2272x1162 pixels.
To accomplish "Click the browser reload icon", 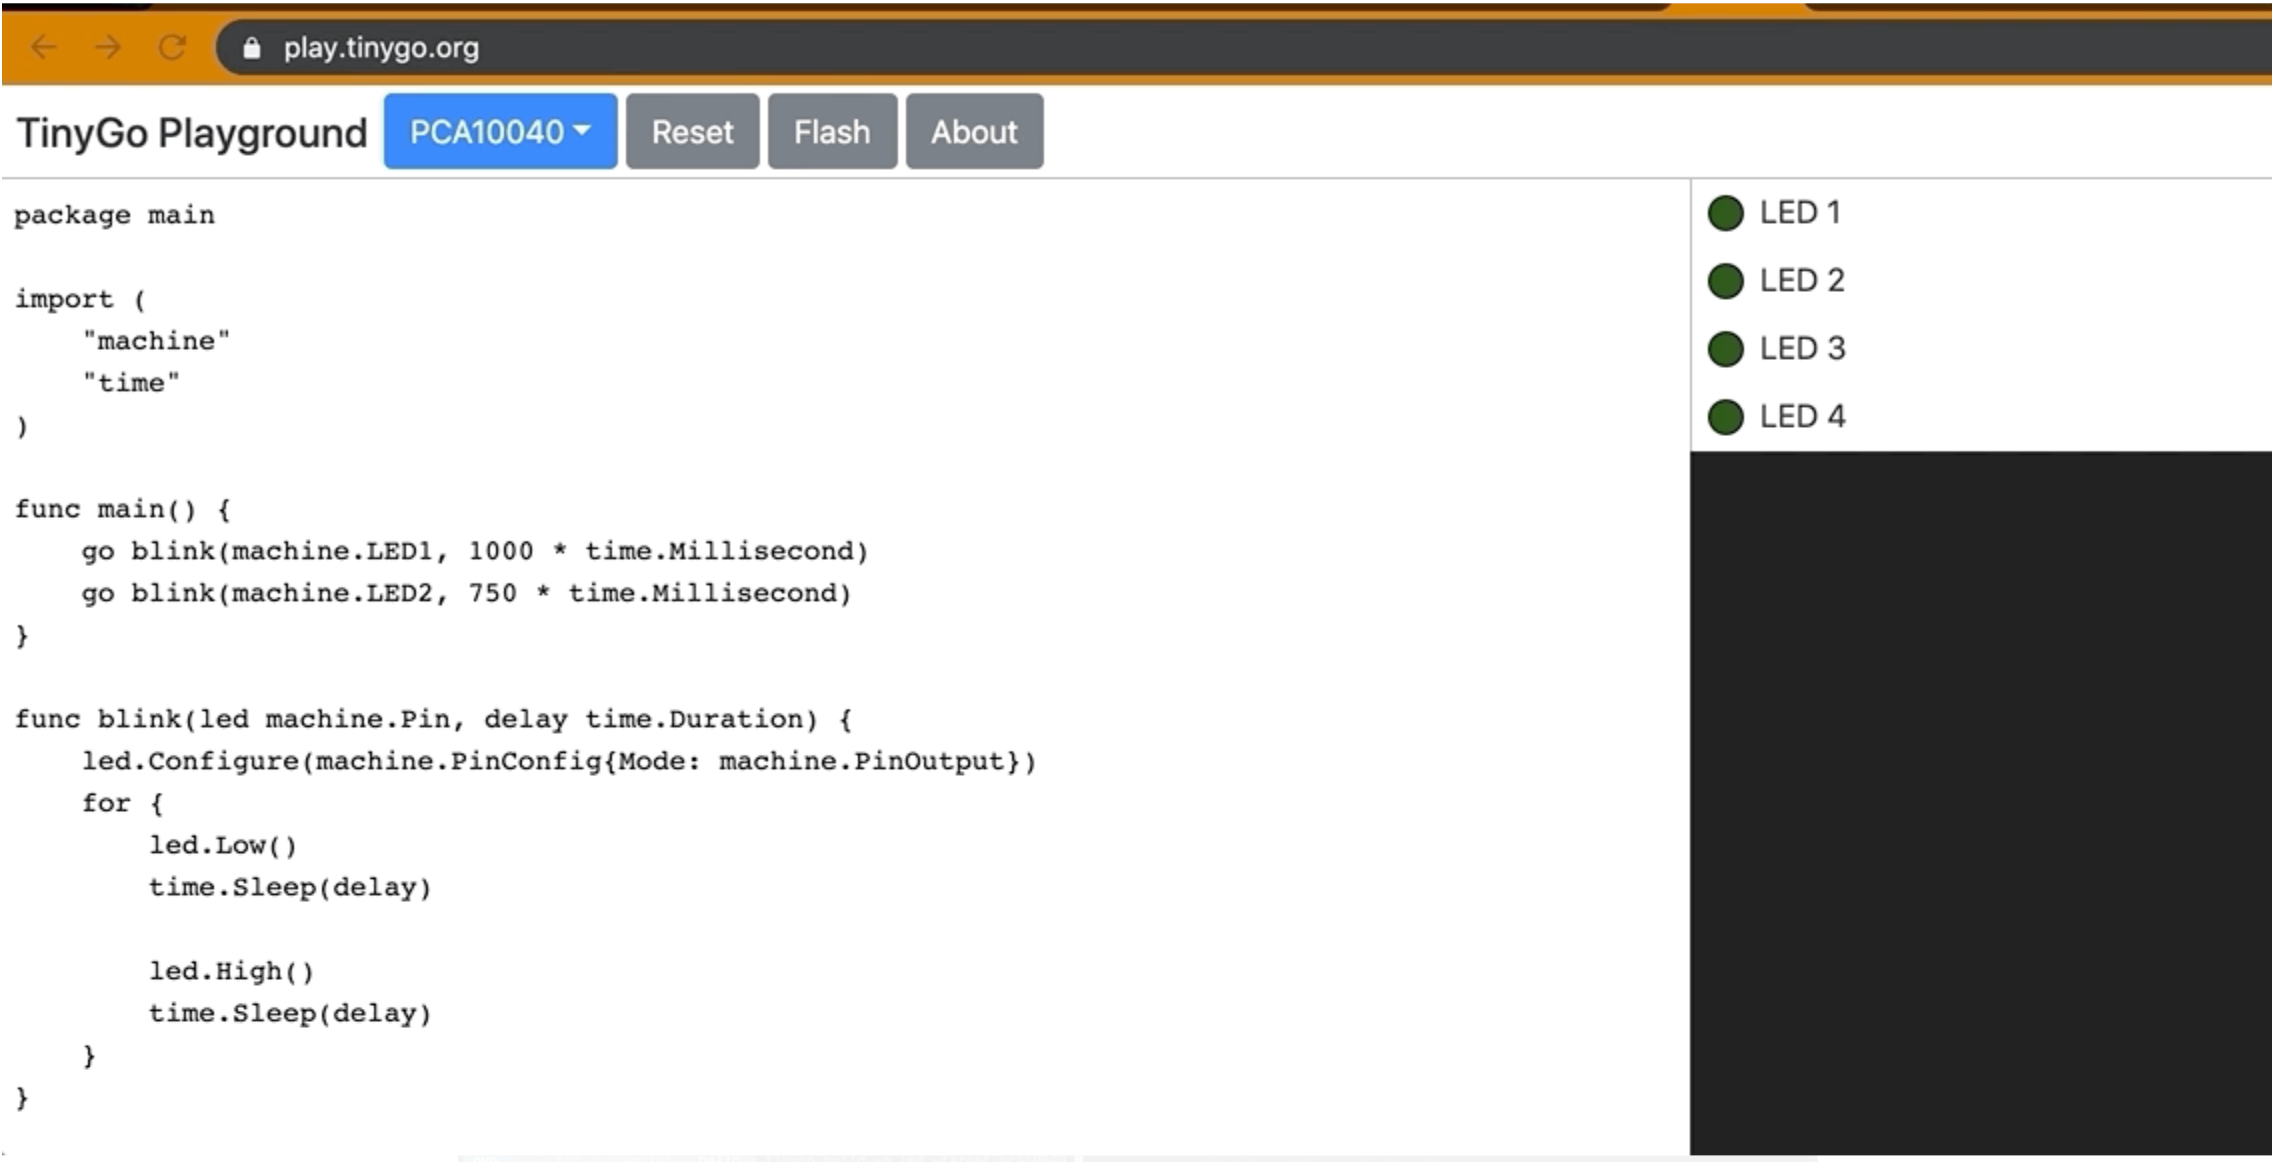I will 172,47.
